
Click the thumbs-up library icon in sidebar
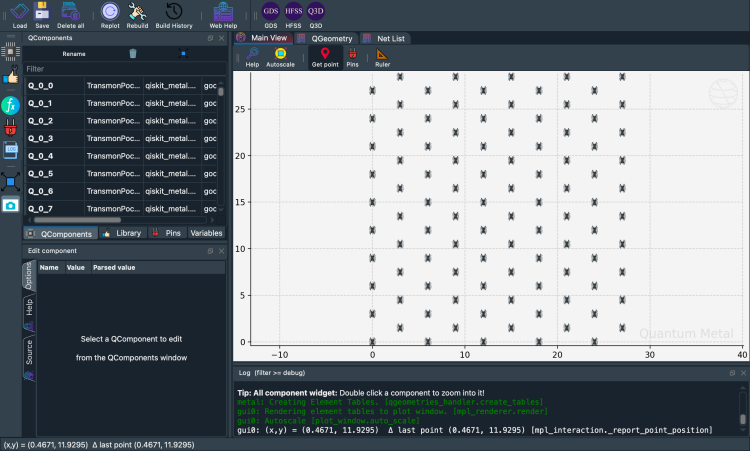point(11,75)
